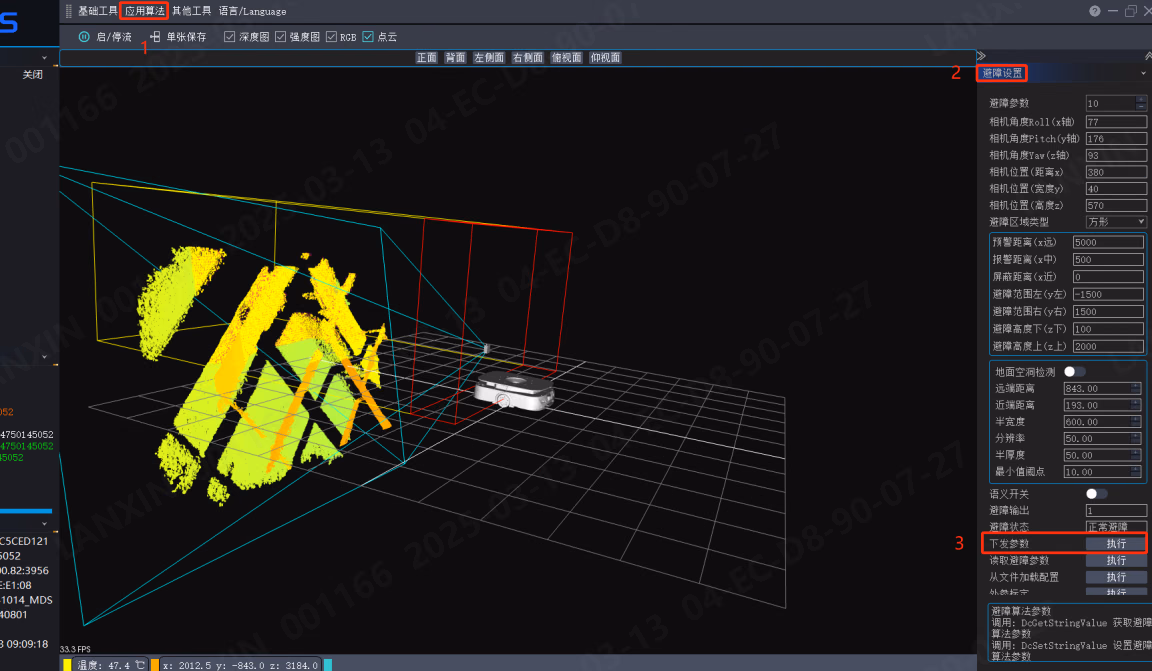Viewport: 1152px width, 671px height.
Task: Click the 相机角度Yaw(z轴) input field
Action: (1116, 155)
